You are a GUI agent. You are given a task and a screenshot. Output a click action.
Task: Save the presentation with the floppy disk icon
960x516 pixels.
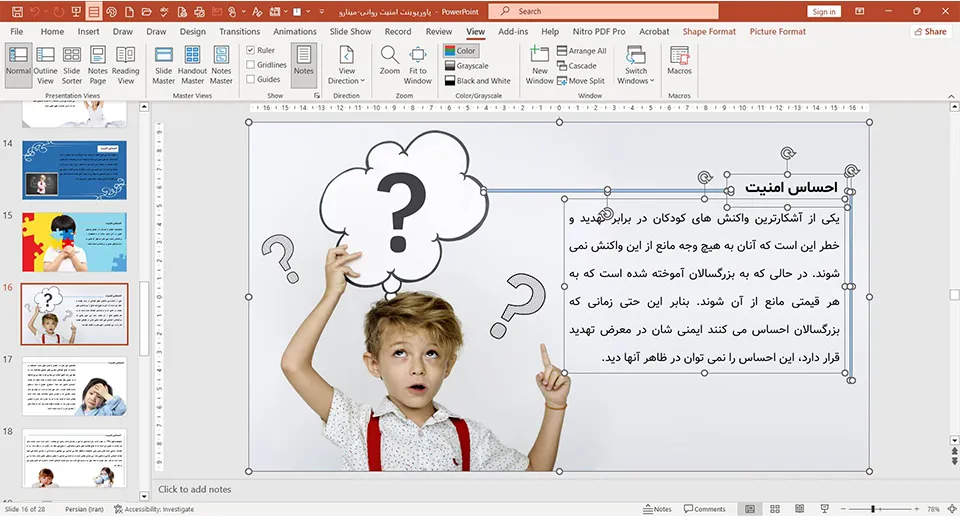pyautogui.click(x=17, y=12)
